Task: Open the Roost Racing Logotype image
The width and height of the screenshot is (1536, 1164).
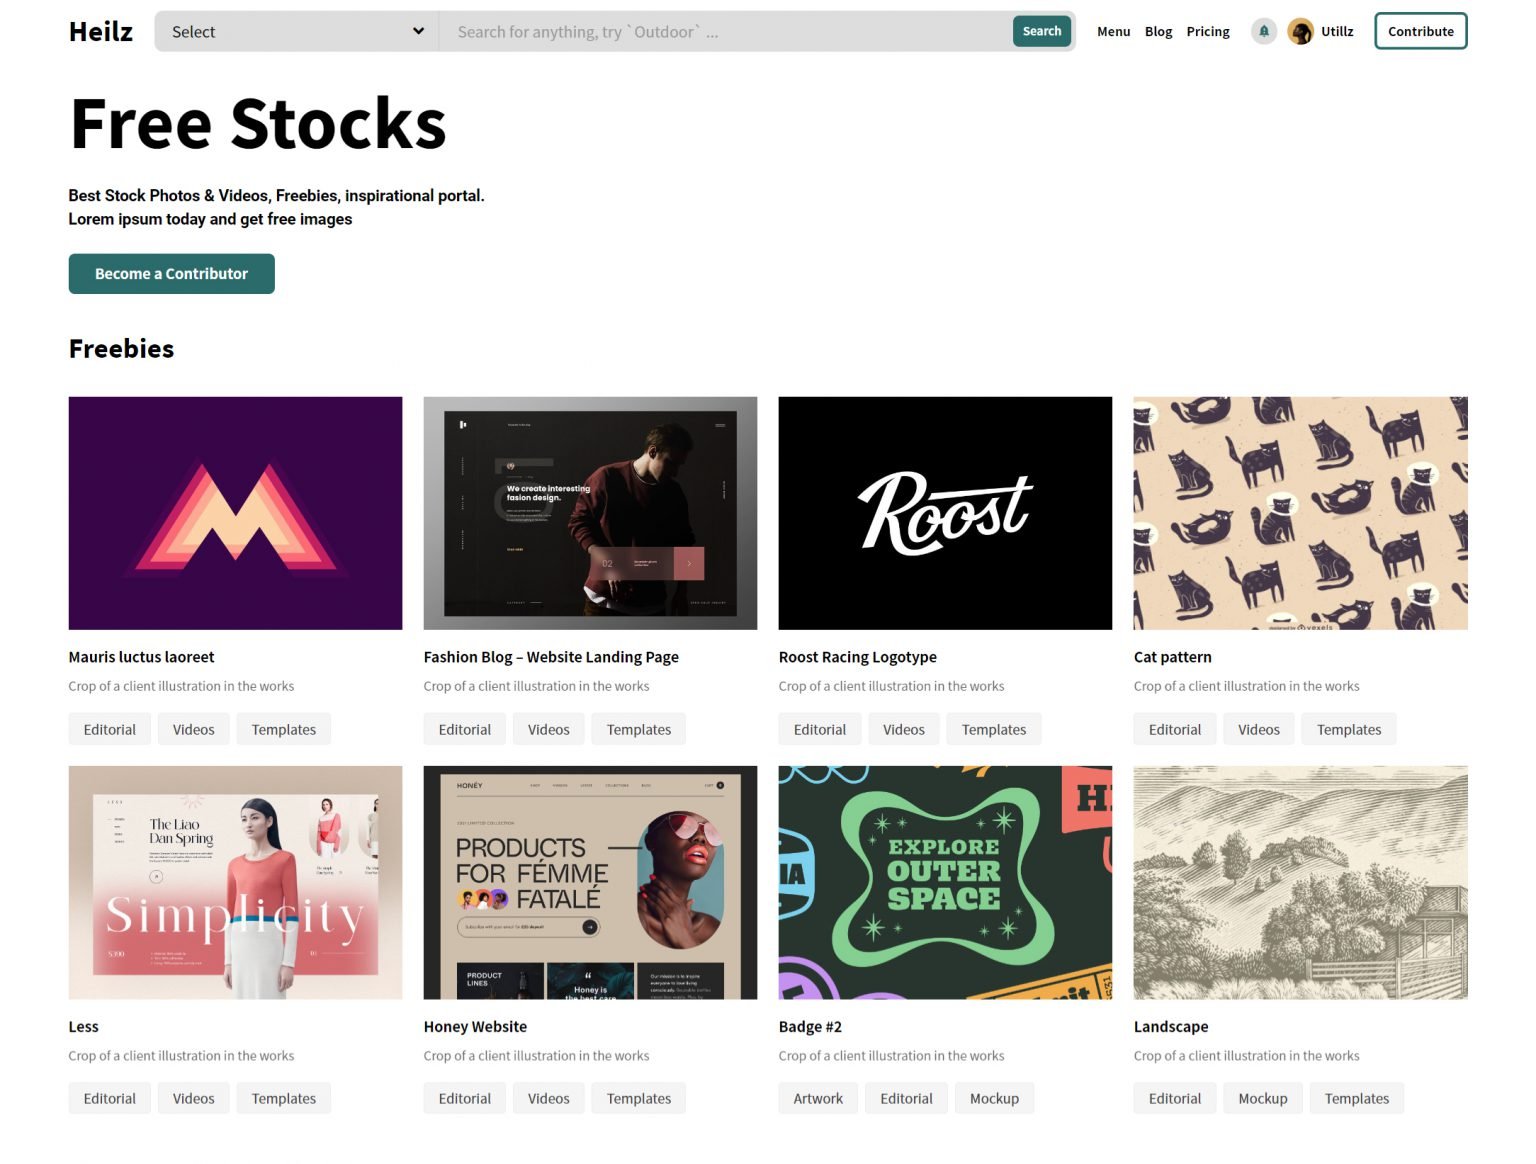Action: [x=945, y=513]
